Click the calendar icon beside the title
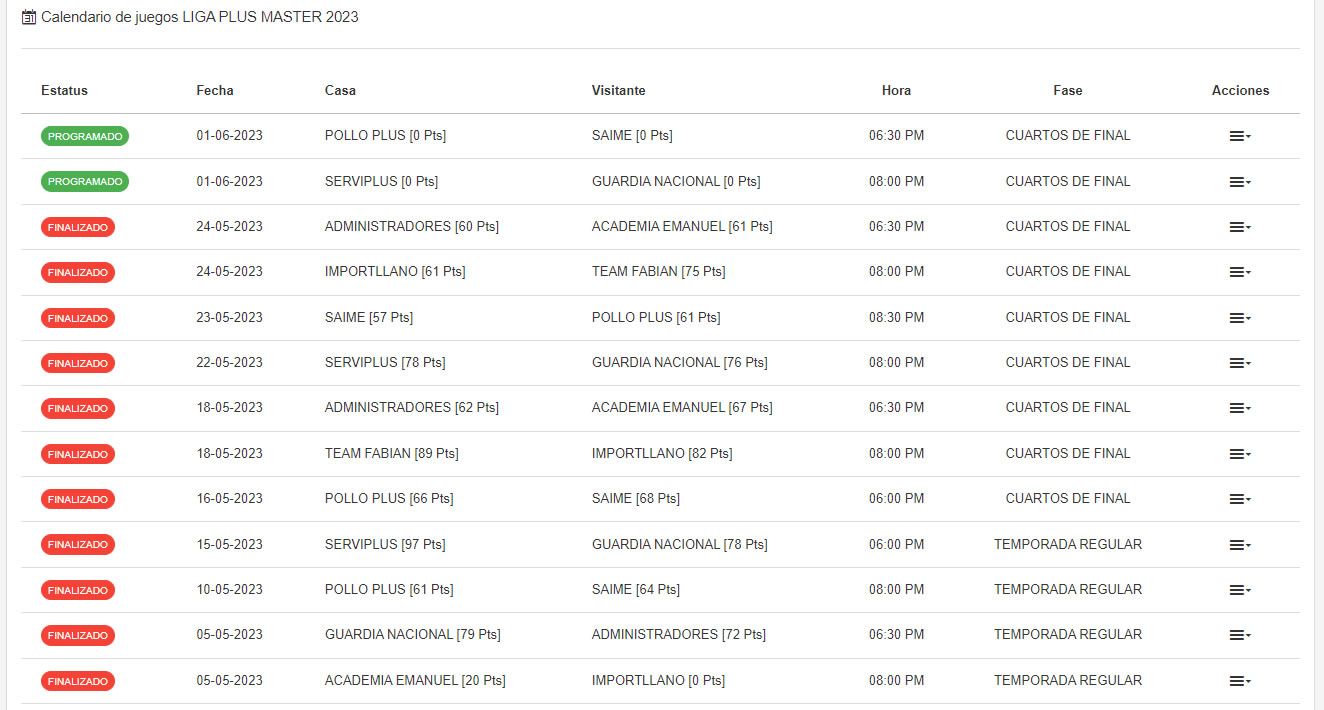The width and height of the screenshot is (1324, 710). point(29,17)
